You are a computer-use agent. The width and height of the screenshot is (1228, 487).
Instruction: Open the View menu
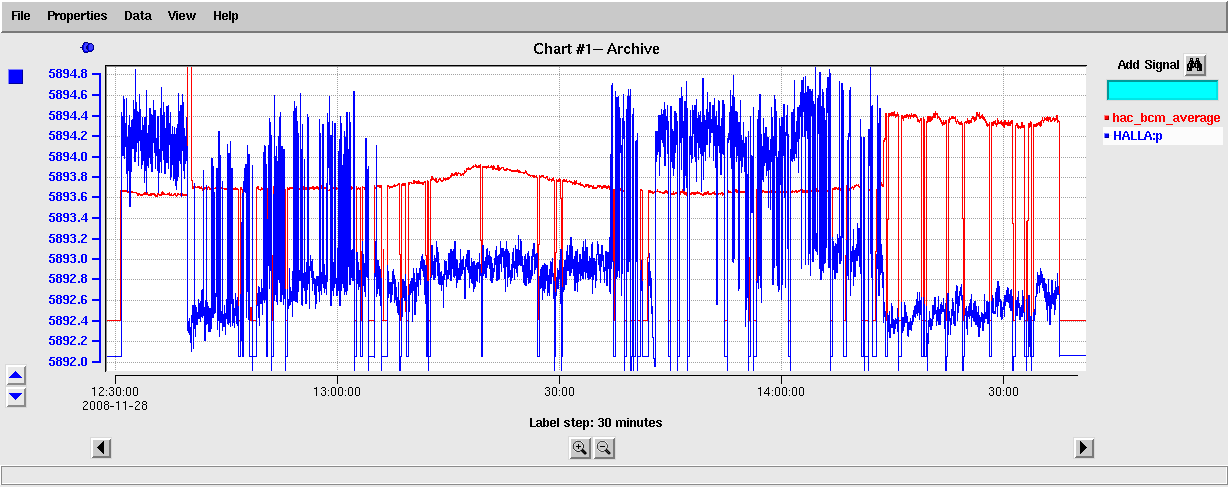pos(182,16)
